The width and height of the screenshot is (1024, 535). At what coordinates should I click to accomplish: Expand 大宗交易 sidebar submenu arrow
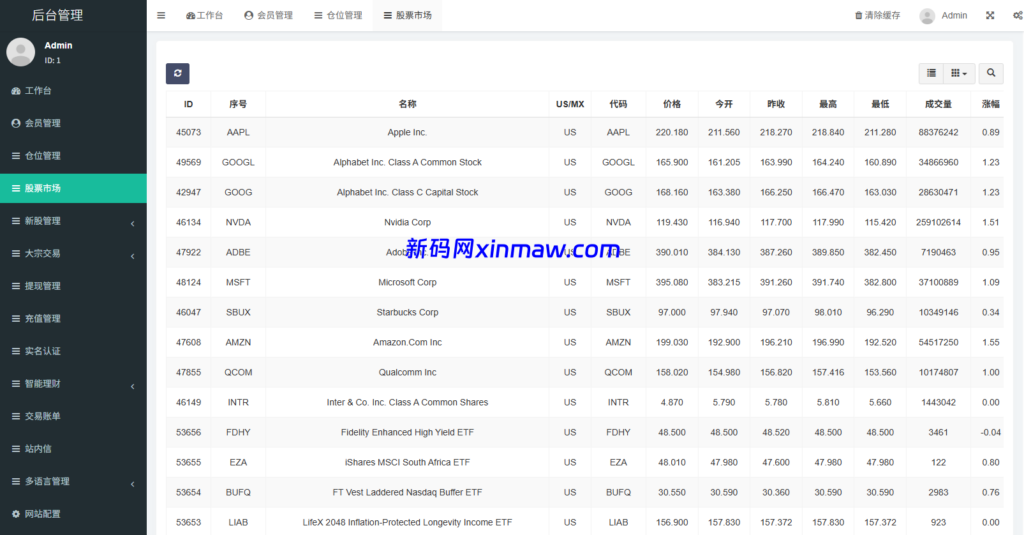(x=133, y=256)
